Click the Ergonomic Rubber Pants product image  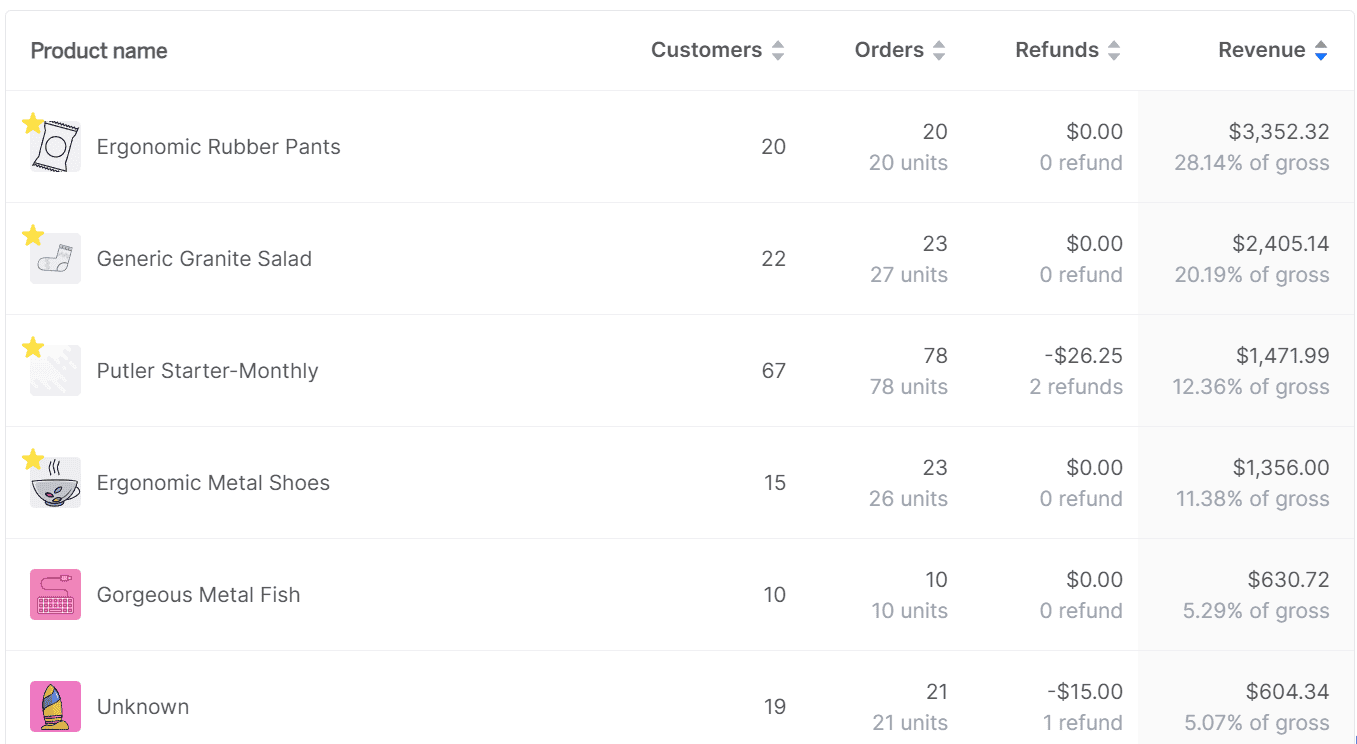pos(54,146)
